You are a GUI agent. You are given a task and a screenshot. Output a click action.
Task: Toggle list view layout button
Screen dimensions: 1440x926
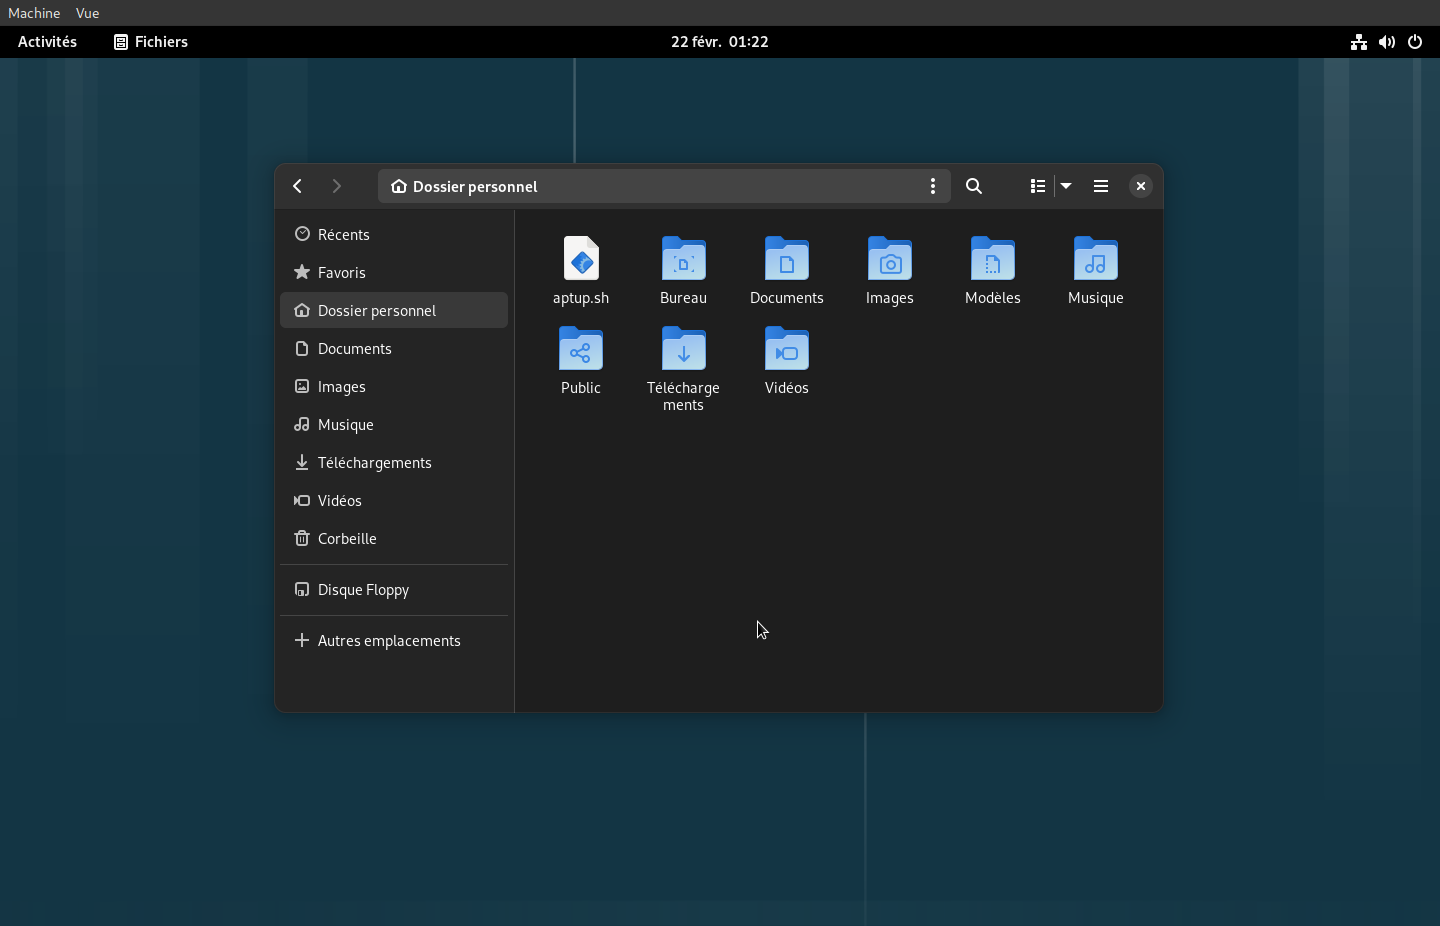pyautogui.click(x=1038, y=186)
